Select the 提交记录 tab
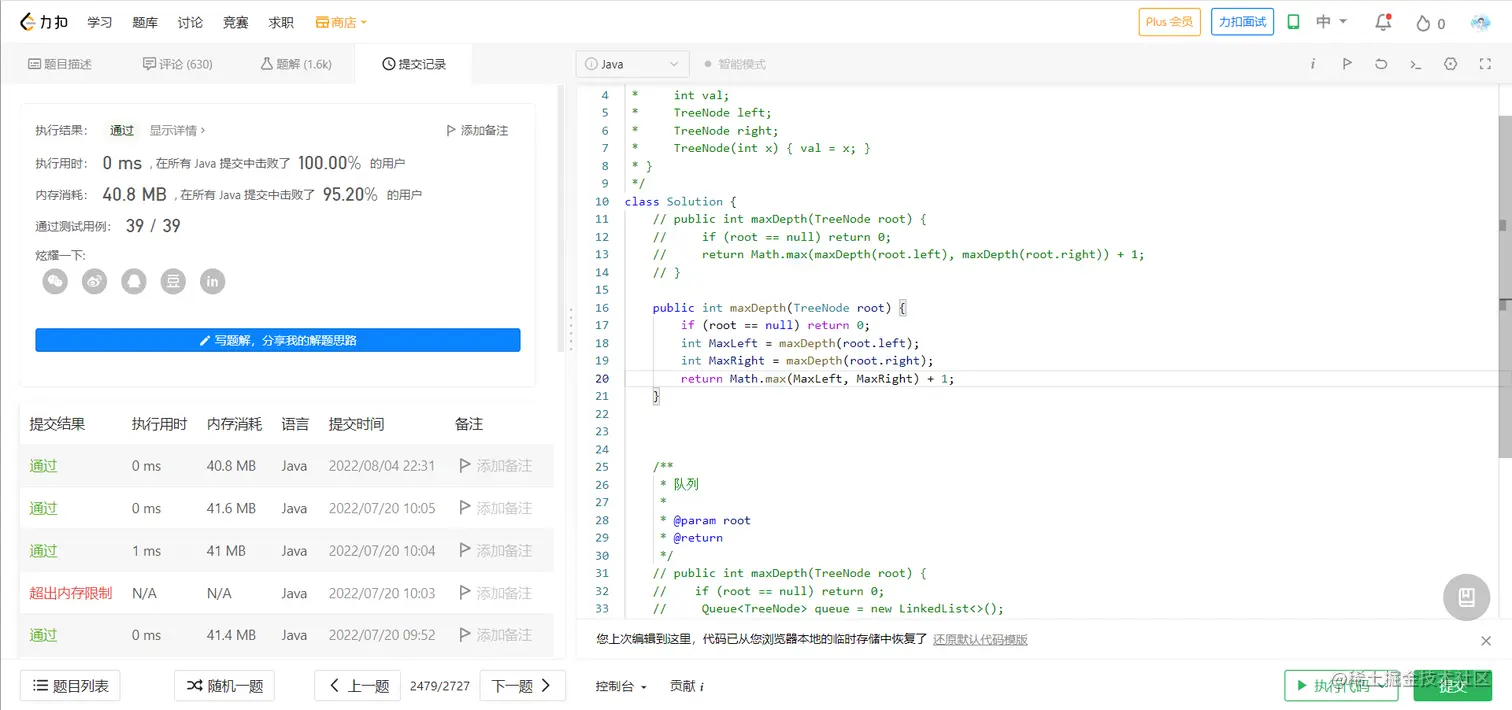Viewport: 1512px width, 710px height. [x=414, y=64]
